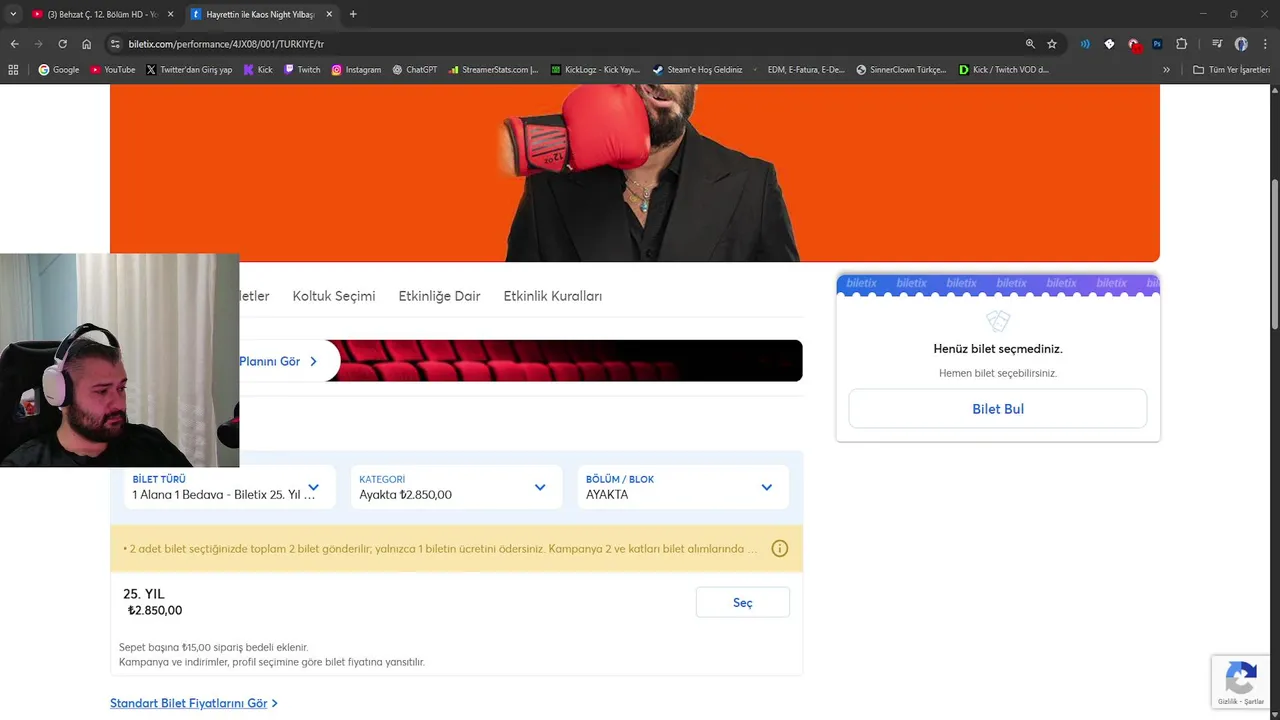
Task: Open the ChatGPT bookmark
Action: [x=415, y=70]
